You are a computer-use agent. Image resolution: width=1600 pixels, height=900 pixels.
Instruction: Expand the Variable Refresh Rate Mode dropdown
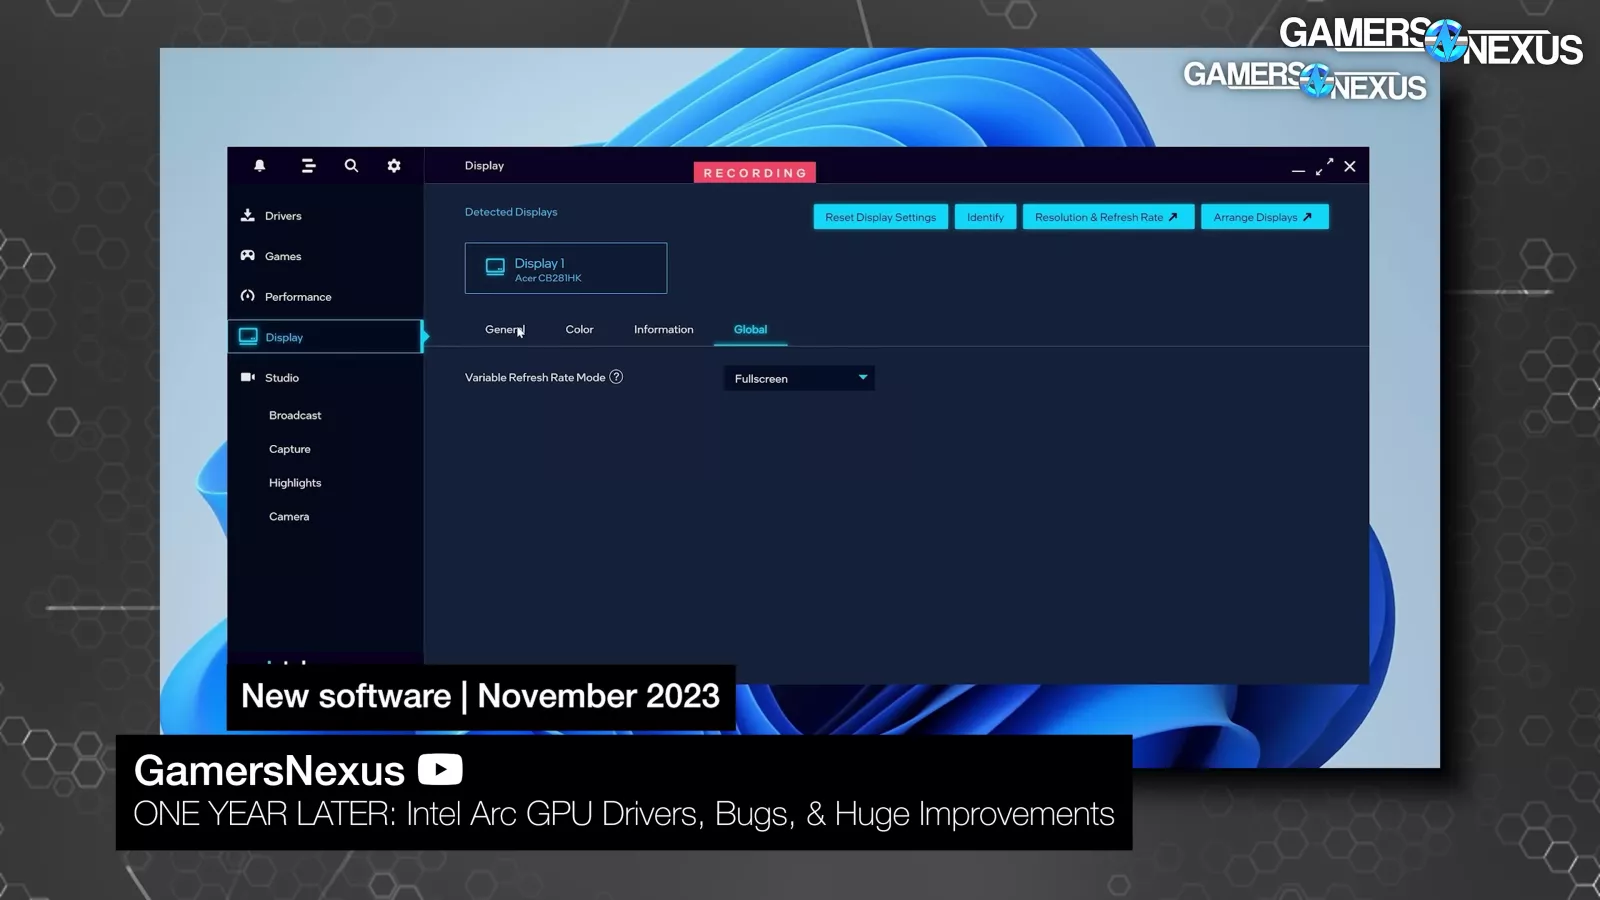coord(799,378)
